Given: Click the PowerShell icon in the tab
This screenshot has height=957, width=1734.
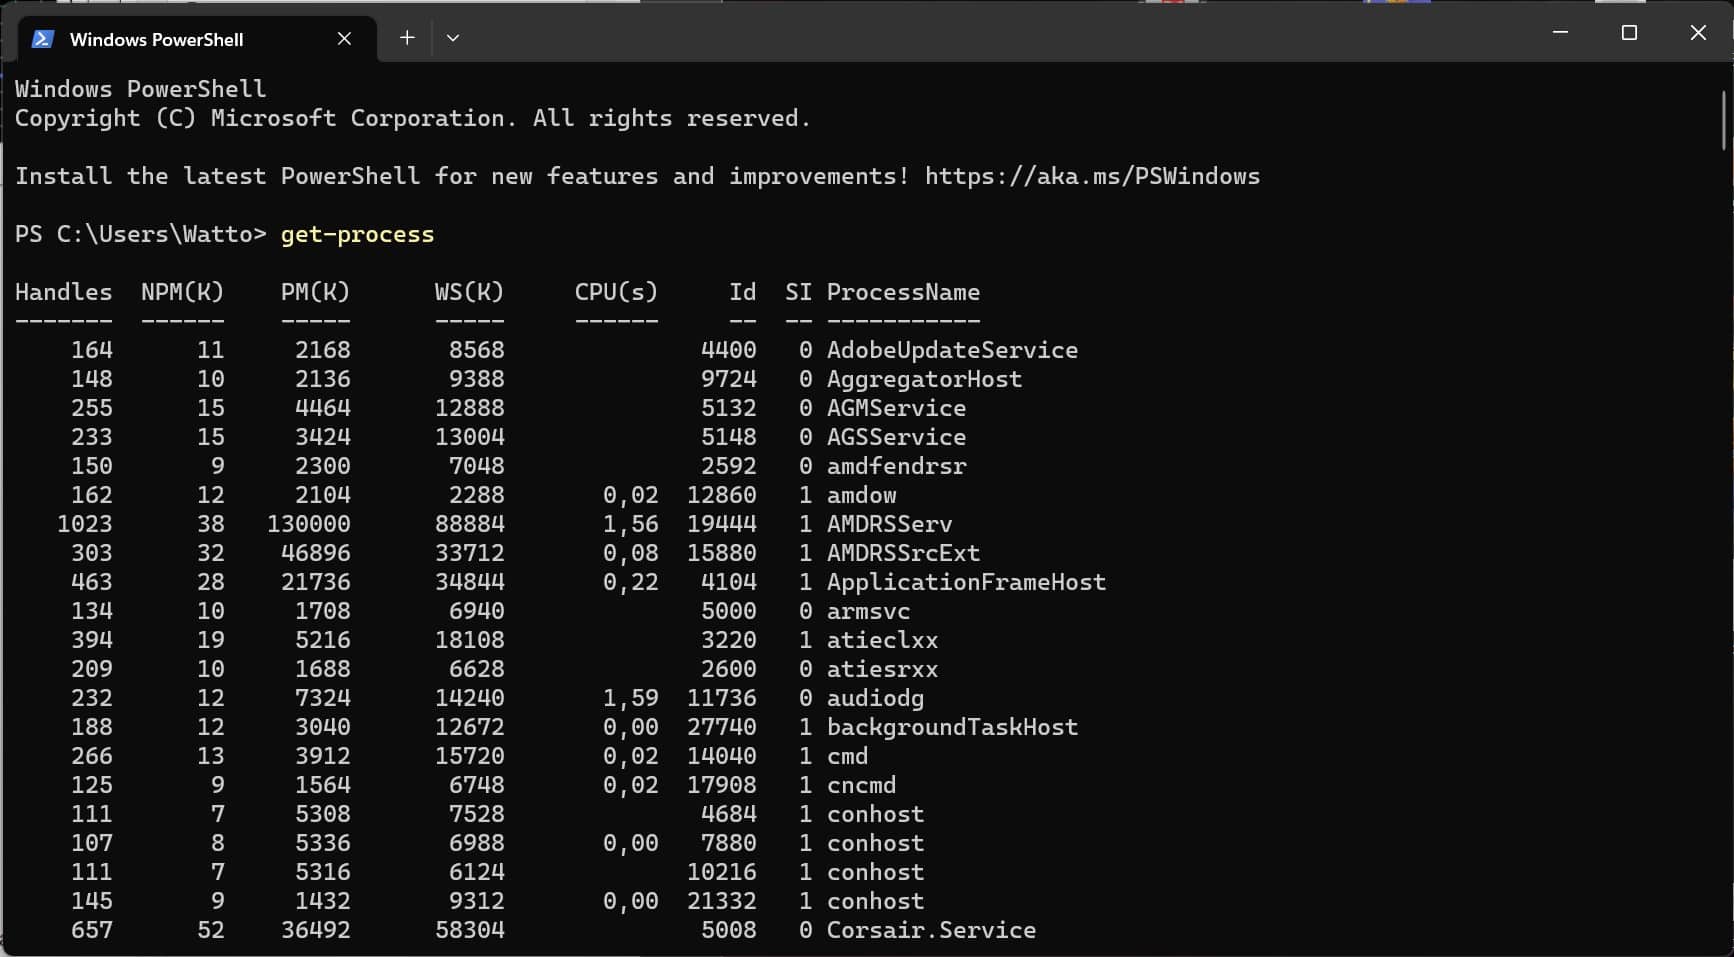Looking at the screenshot, I should 42,39.
